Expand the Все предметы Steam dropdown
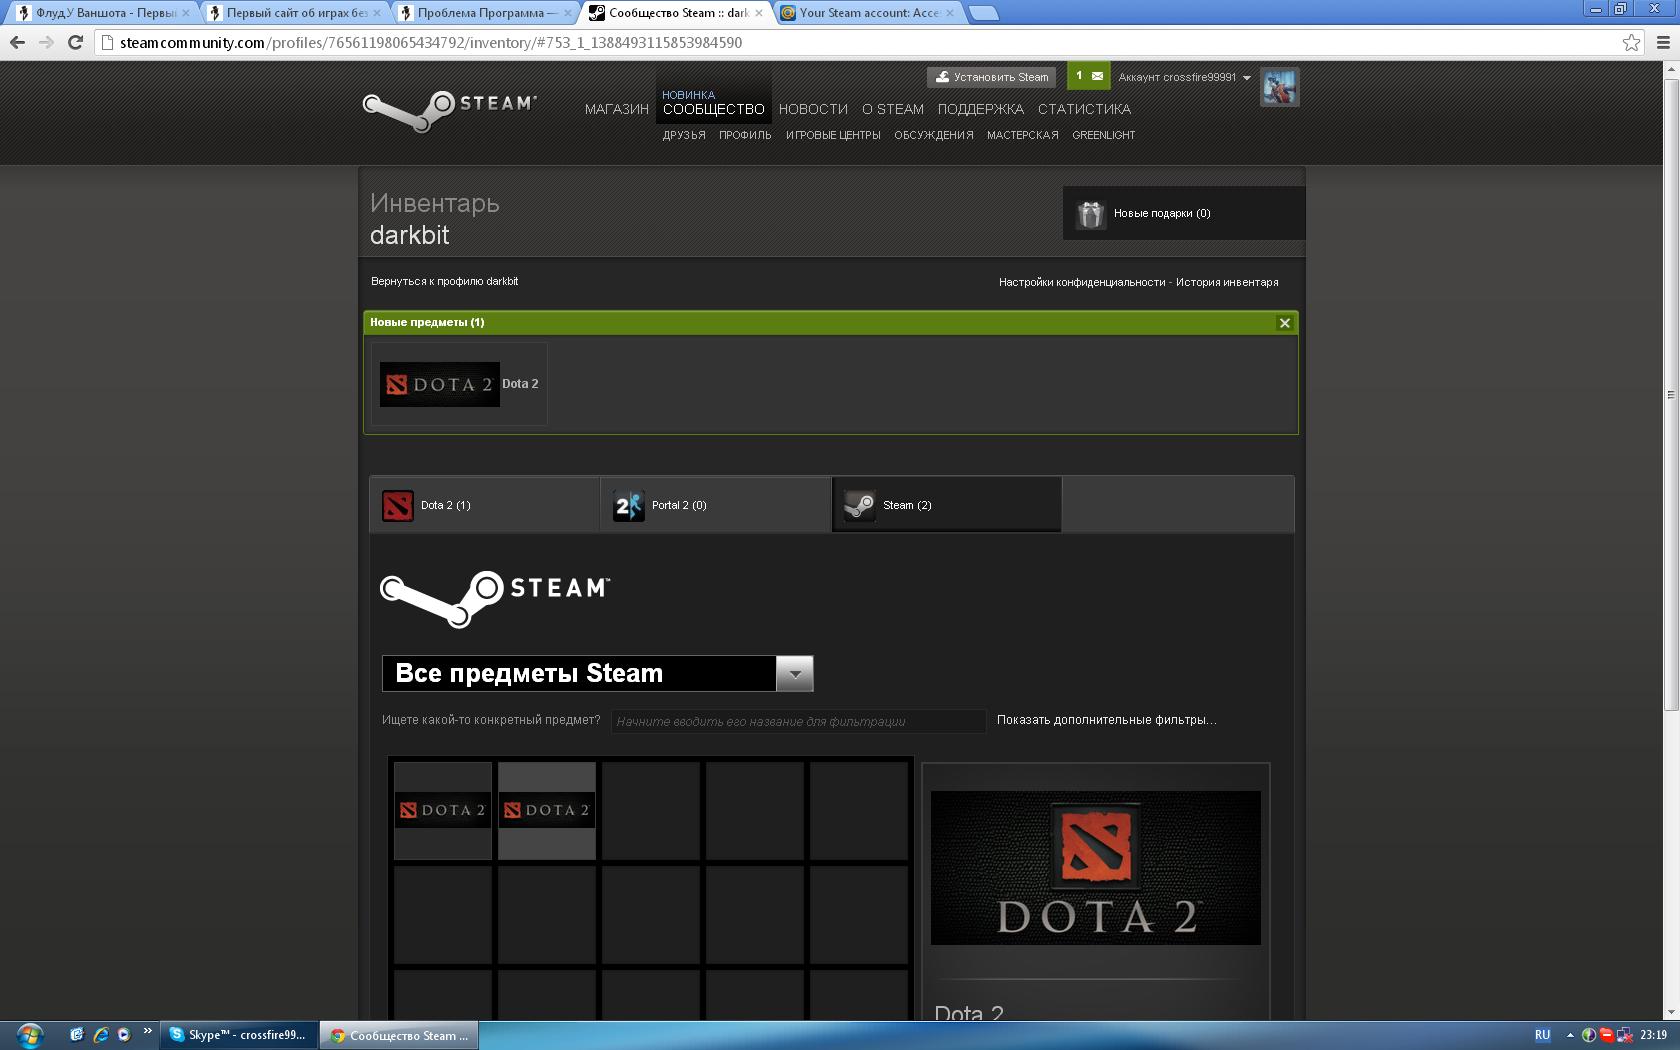 coord(795,674)
